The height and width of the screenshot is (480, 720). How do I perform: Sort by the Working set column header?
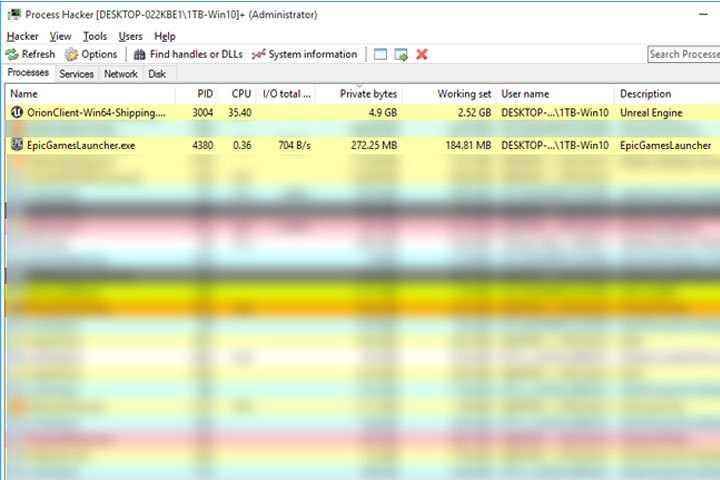(x=449, y=94)
